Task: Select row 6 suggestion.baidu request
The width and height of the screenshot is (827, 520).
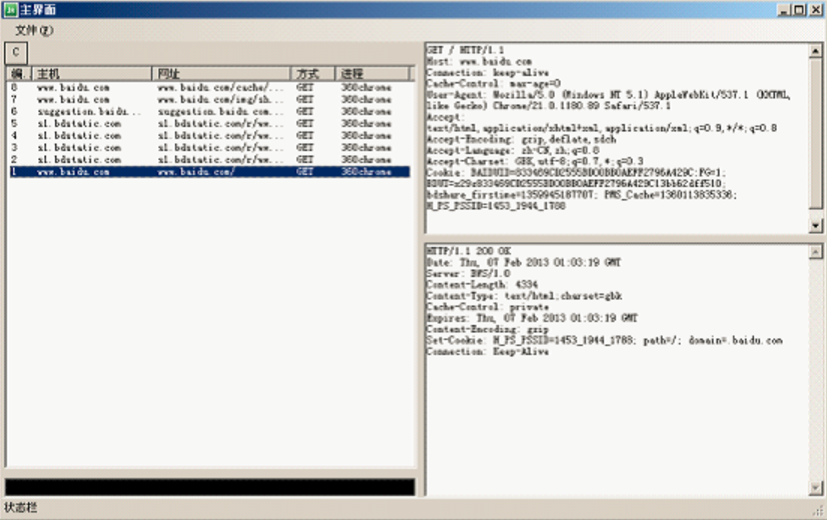Action: tap(209, 112)
